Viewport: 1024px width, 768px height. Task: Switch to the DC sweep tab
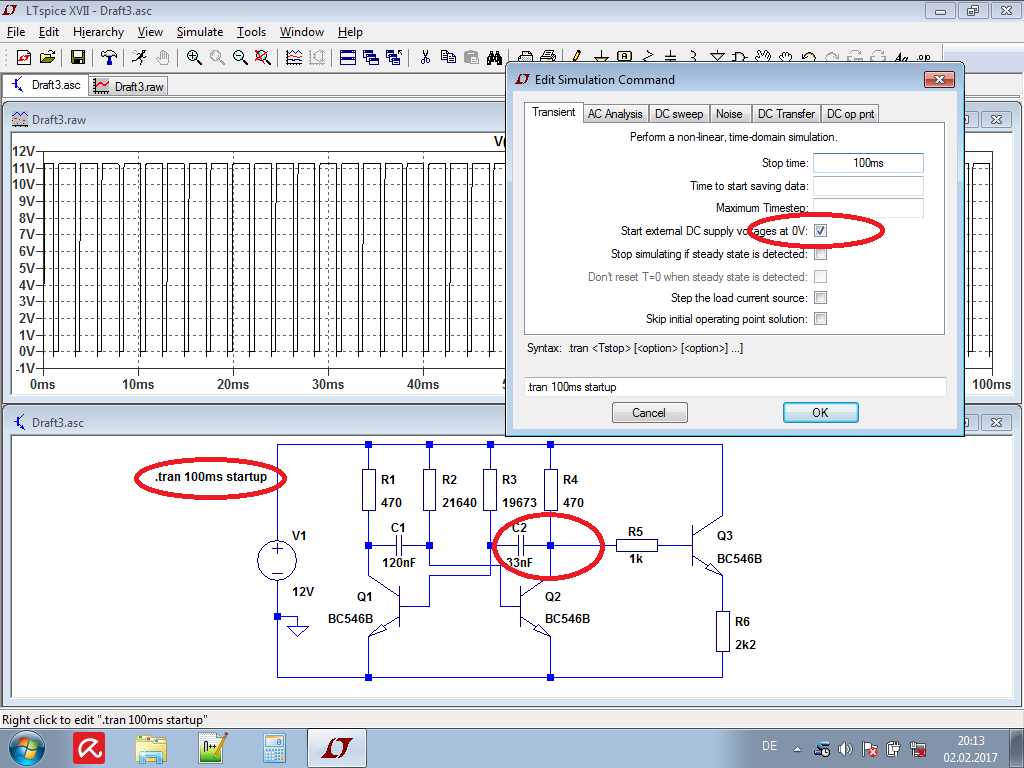679,114
